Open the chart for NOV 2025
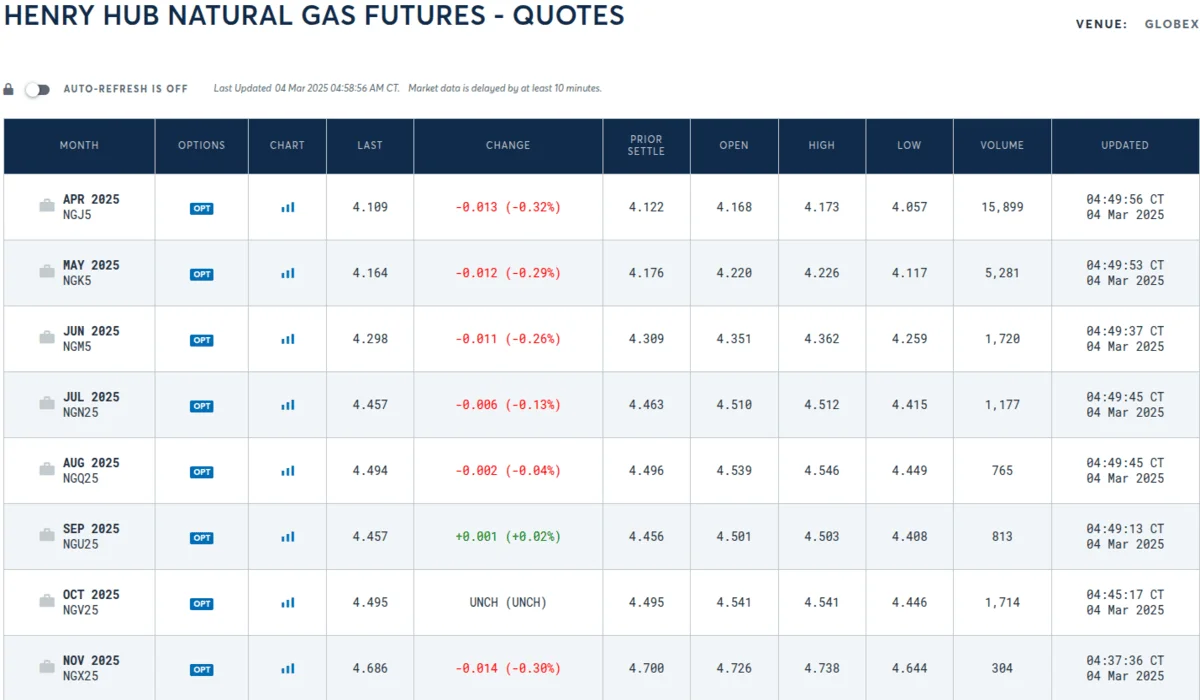Screen dimensions: 1200x700 (287, 668)
